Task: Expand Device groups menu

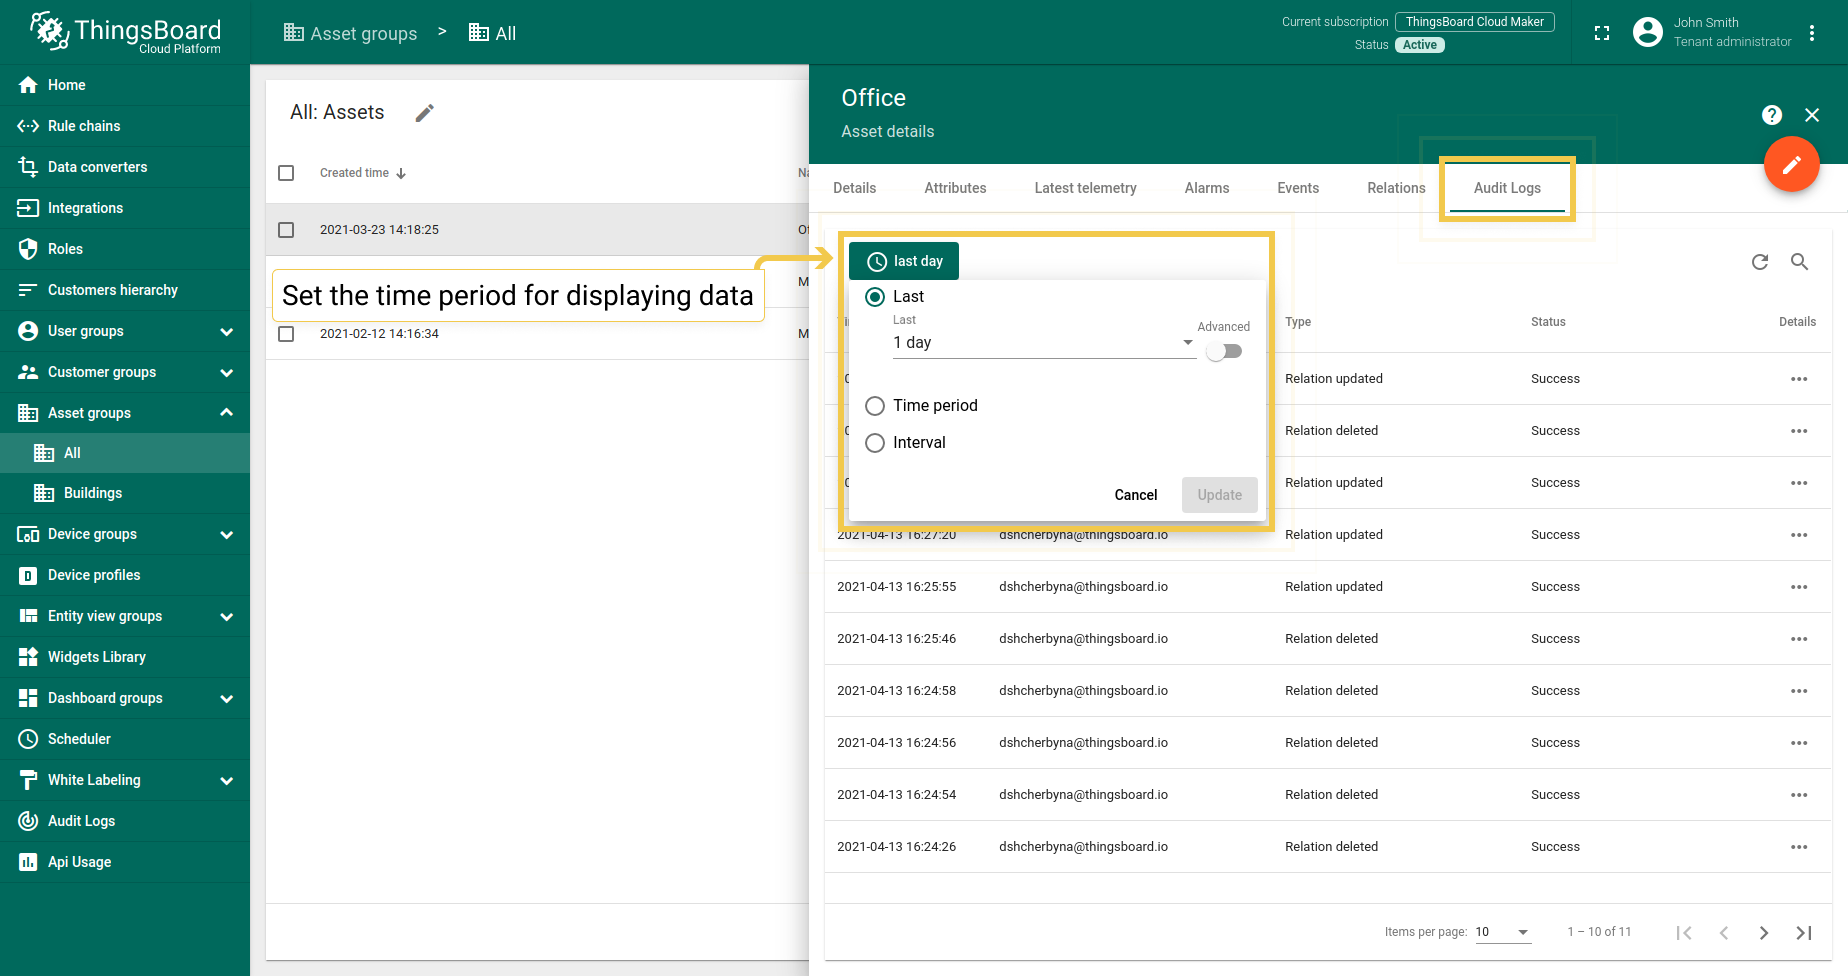Action: 227,535
